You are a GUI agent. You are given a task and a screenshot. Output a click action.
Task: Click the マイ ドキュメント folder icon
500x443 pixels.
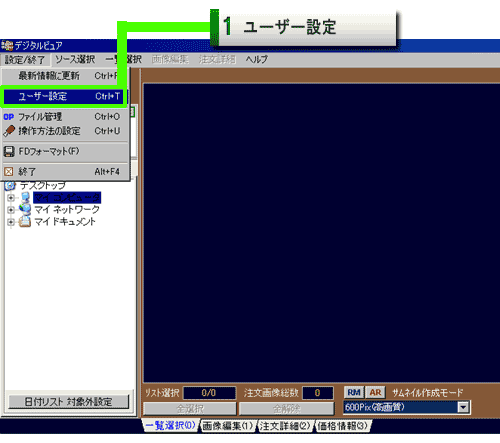25,222
